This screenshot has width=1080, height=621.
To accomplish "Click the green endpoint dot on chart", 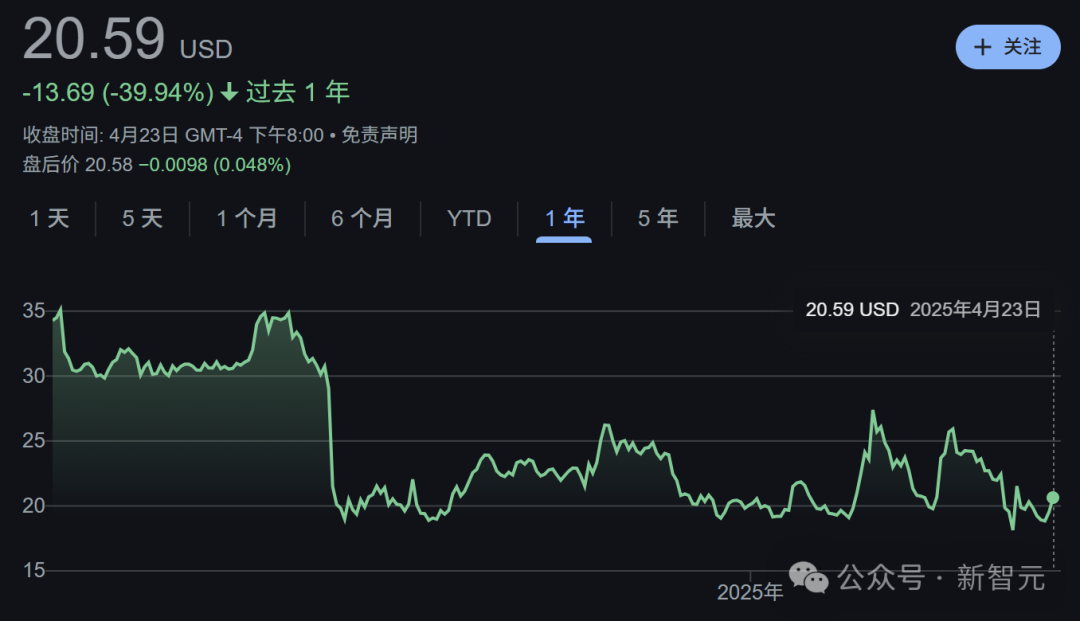I will point(1053,497).
